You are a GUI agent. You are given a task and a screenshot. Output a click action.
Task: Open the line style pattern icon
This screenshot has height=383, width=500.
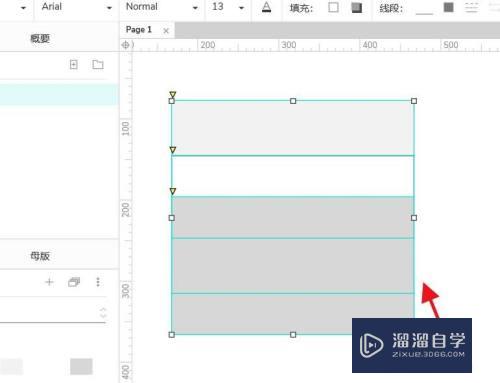click(471, 7)
